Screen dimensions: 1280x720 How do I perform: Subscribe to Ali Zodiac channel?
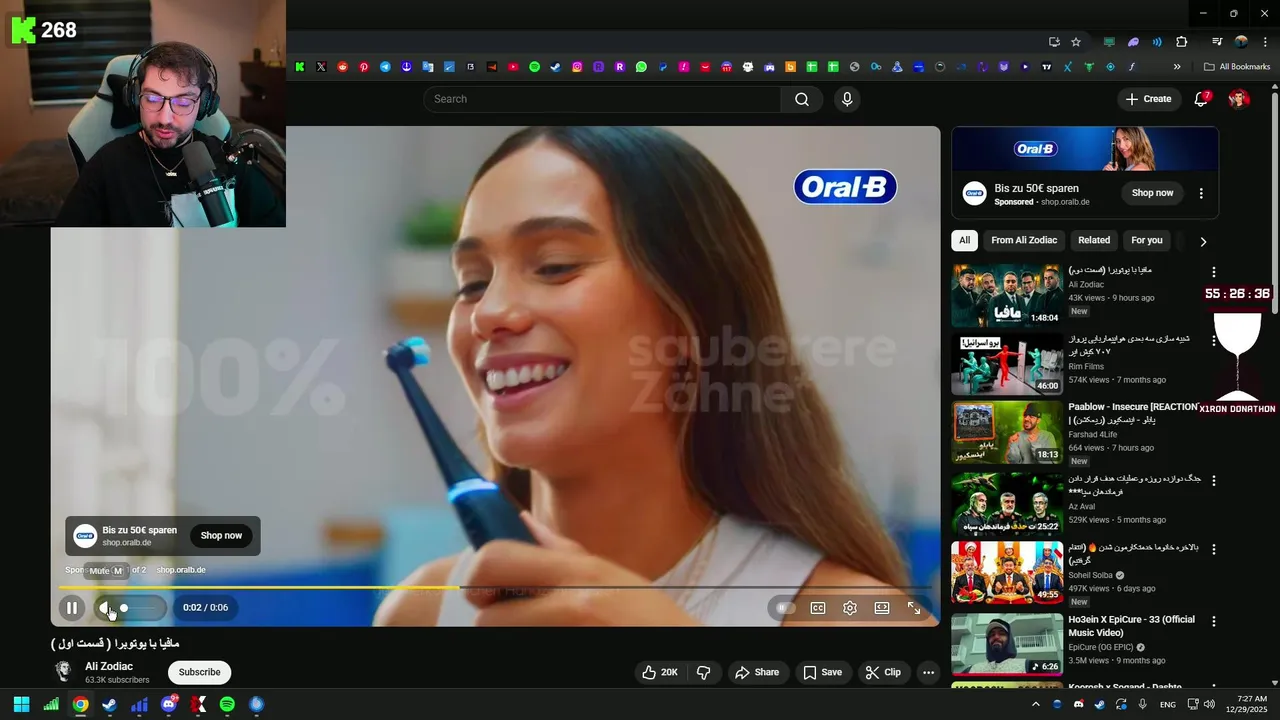click(x=200, y=672)
